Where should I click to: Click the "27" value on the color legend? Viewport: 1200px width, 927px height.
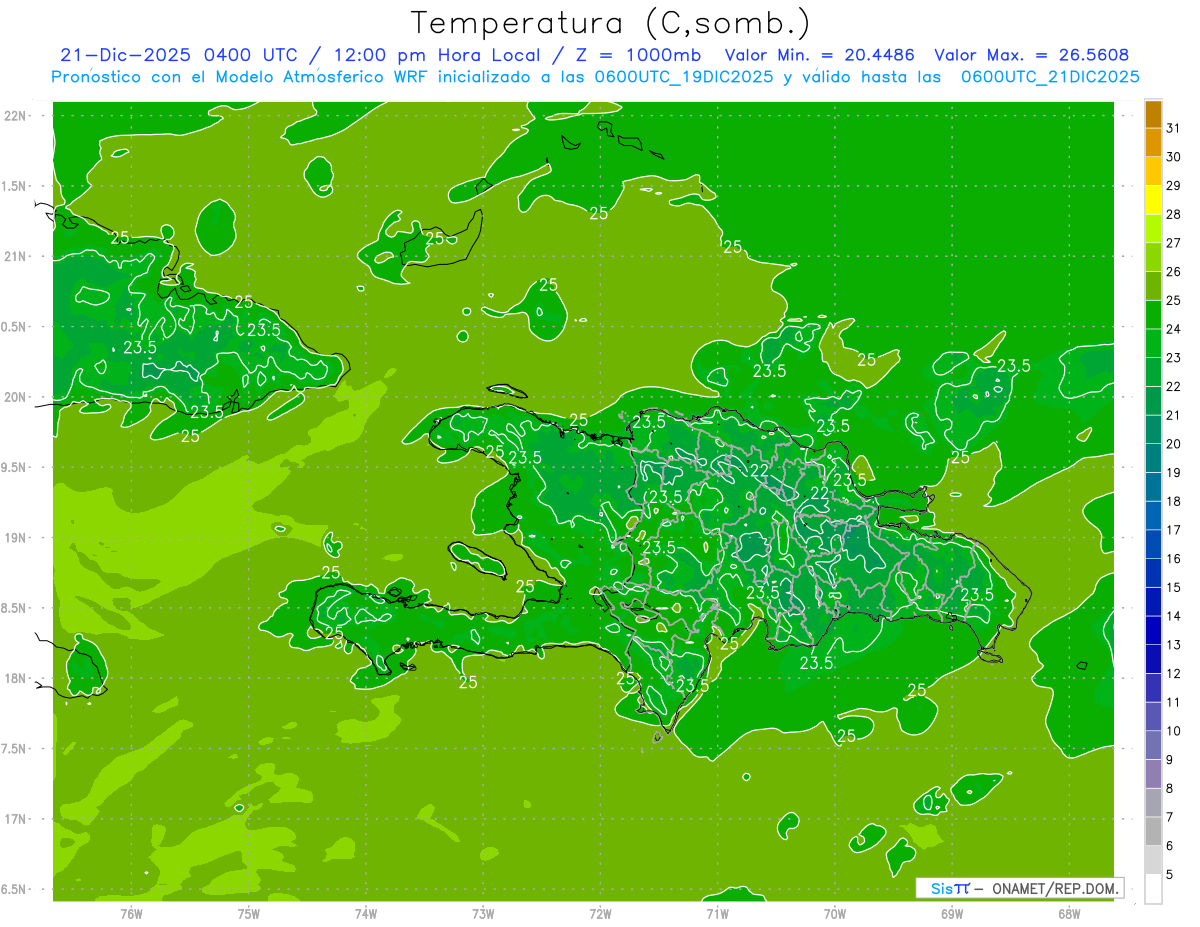coord(1174,243)
